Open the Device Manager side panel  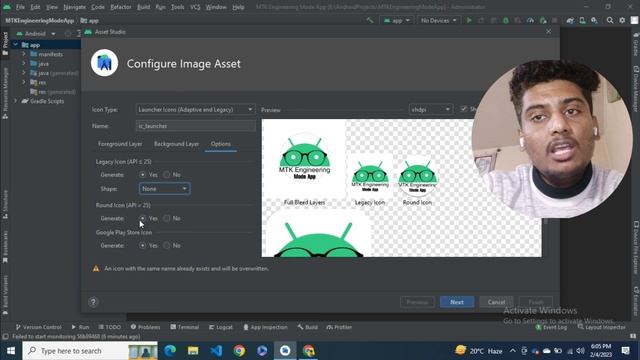coord(636,89)
